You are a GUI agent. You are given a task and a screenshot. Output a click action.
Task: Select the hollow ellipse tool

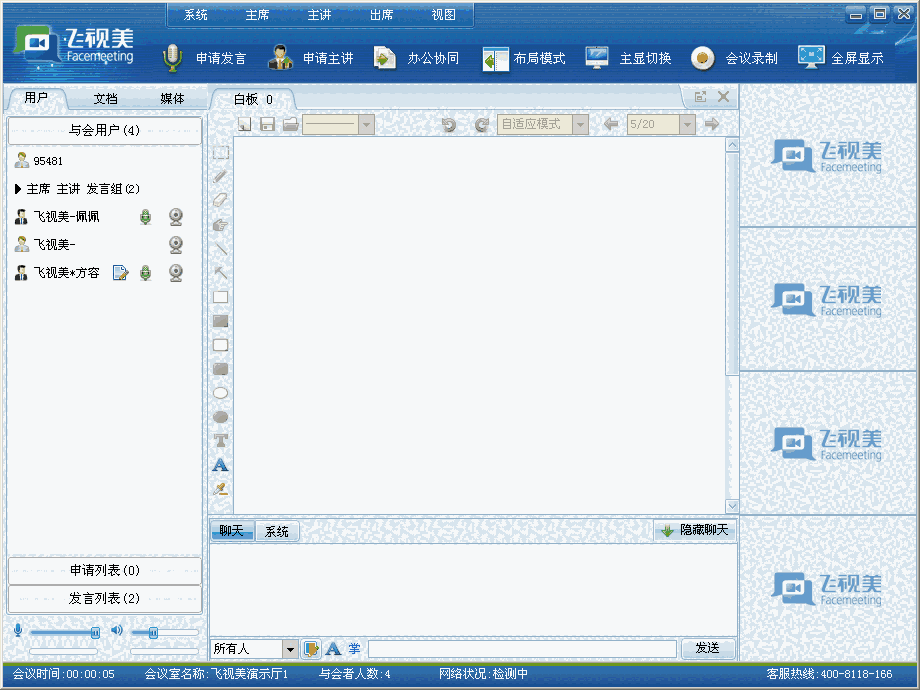click(x=221, y=393)
